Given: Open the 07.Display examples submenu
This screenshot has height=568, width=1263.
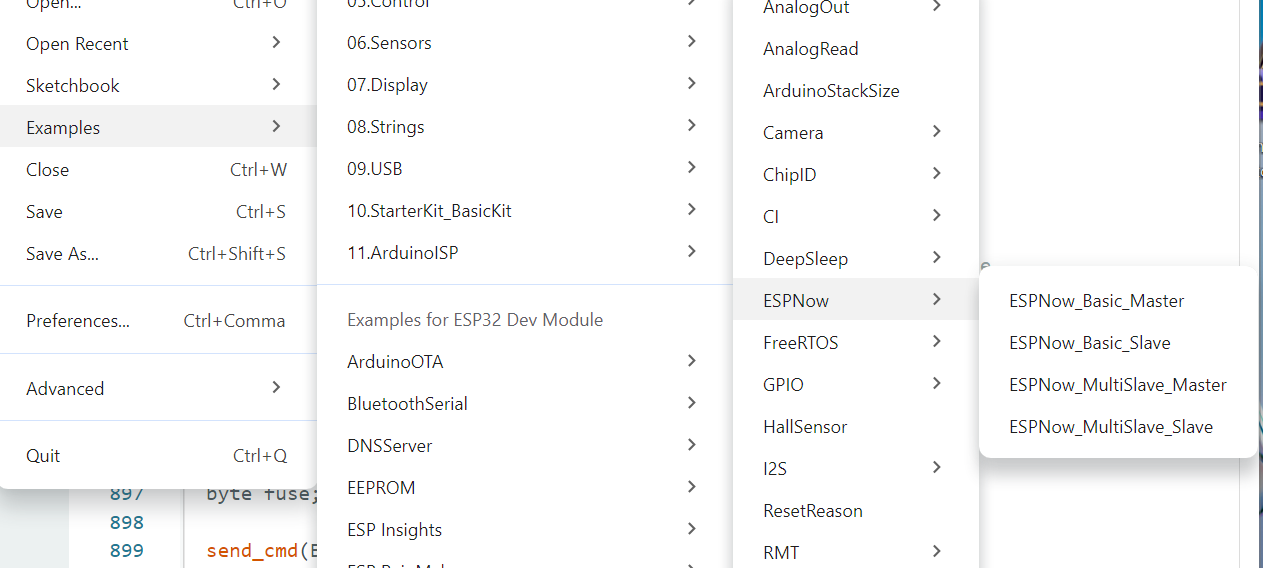Looking at the screenshot, I should pyautogui.click(x=387, y=85).
